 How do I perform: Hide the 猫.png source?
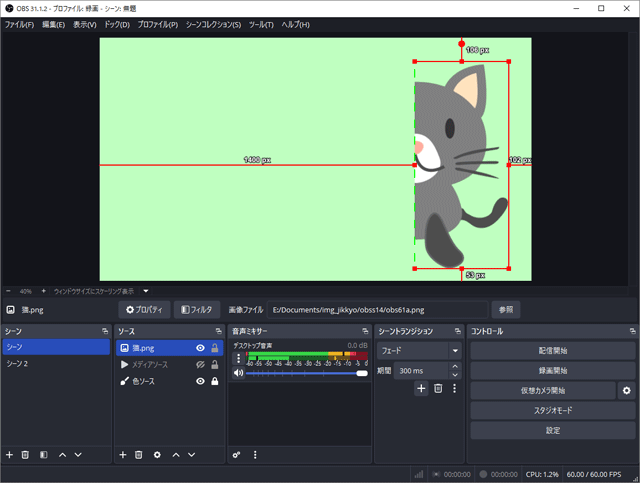(200, 348)
